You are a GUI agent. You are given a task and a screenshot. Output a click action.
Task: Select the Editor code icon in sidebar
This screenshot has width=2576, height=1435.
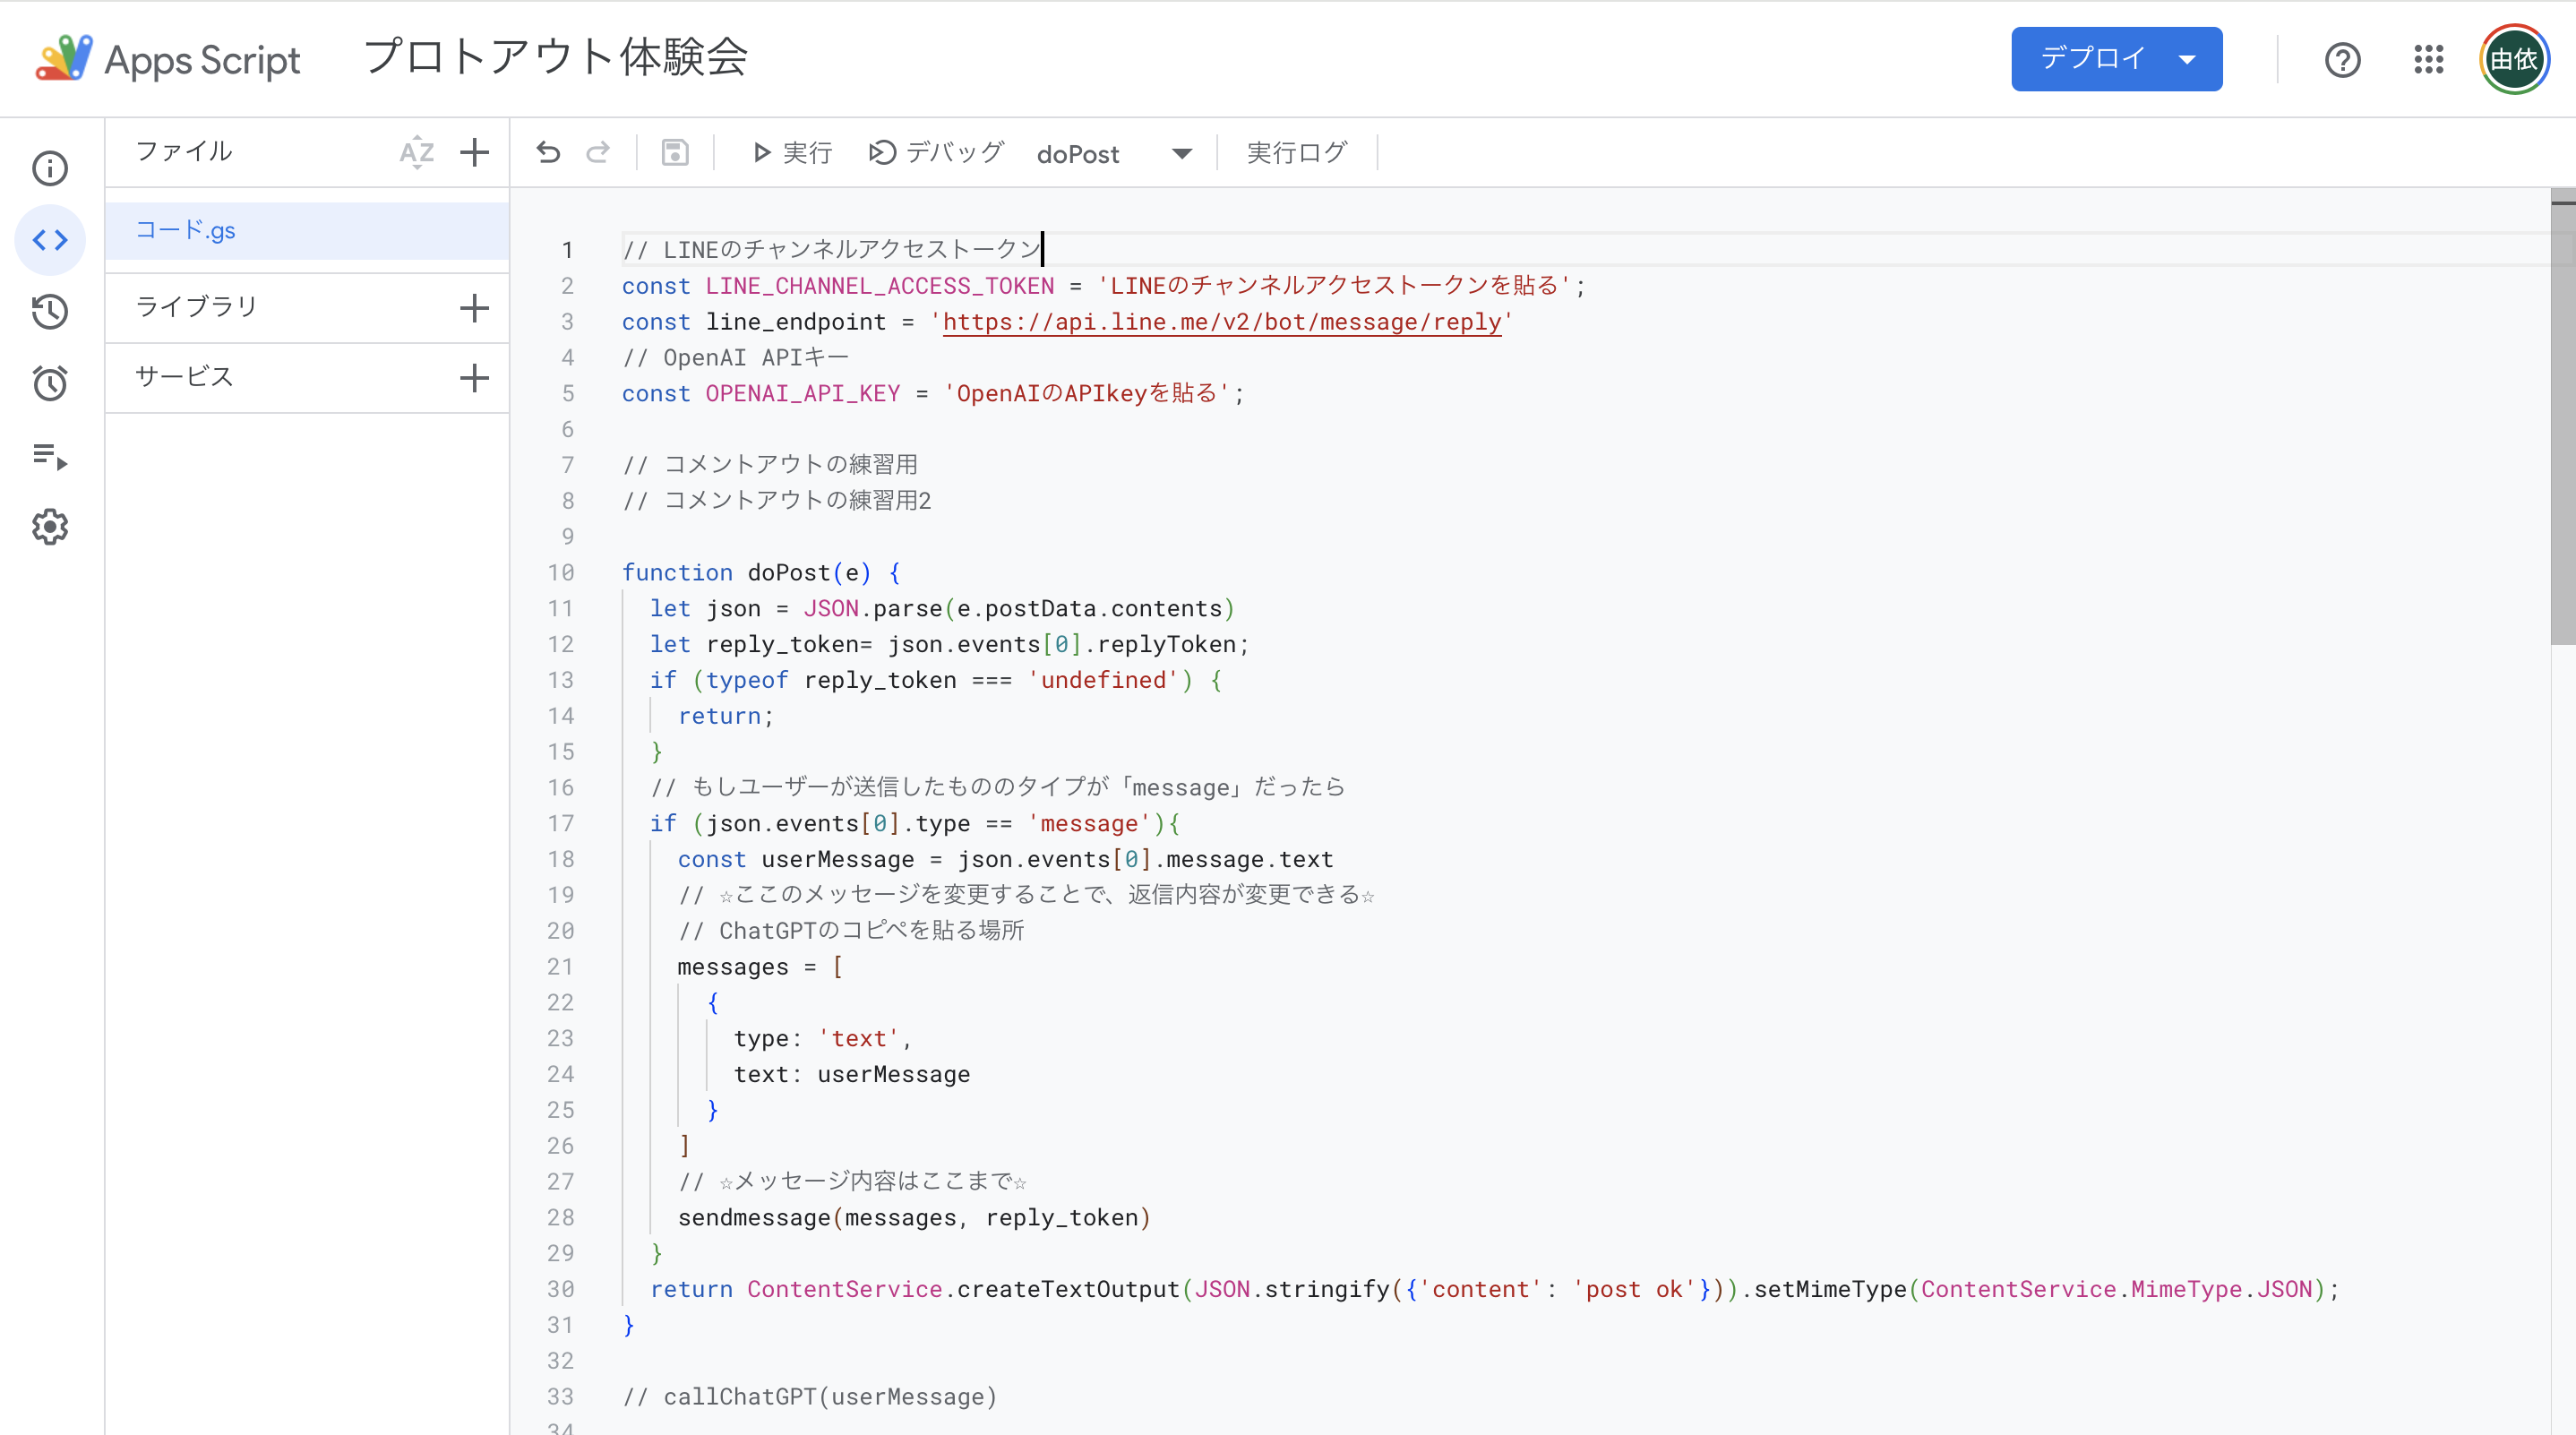point(50,239)
